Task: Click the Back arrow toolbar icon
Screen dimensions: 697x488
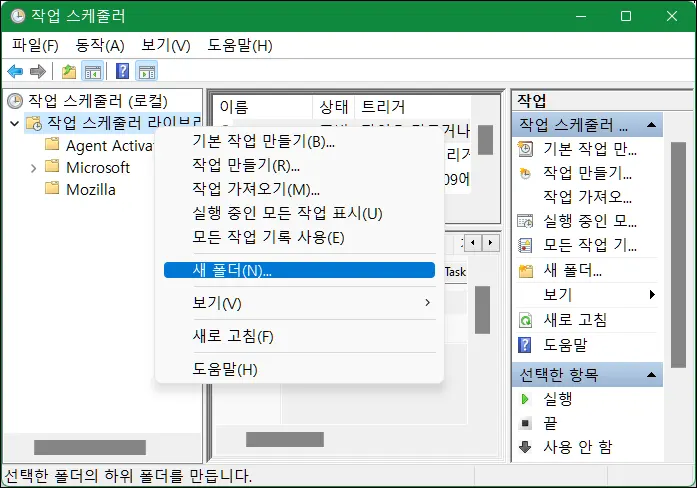Action: click(15, 71)
